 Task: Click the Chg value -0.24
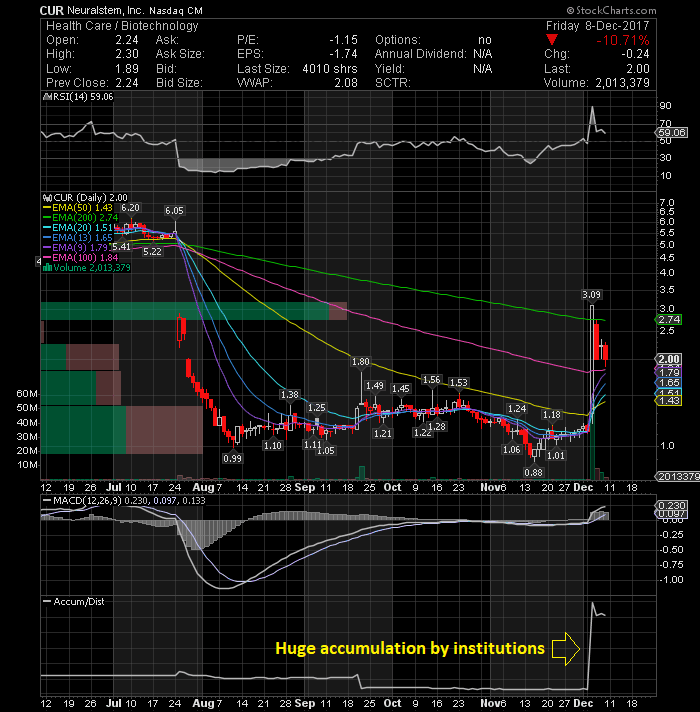click(636, 54)
